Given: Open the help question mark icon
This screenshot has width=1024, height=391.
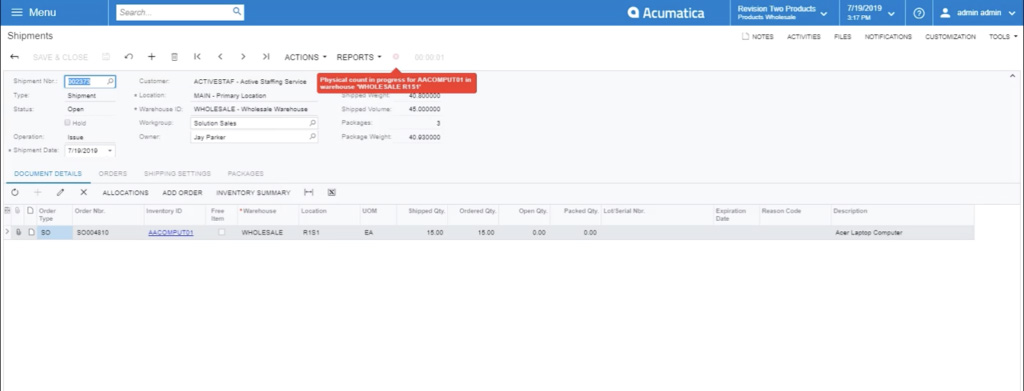Looking at the screenshot, I should point(919,13).
